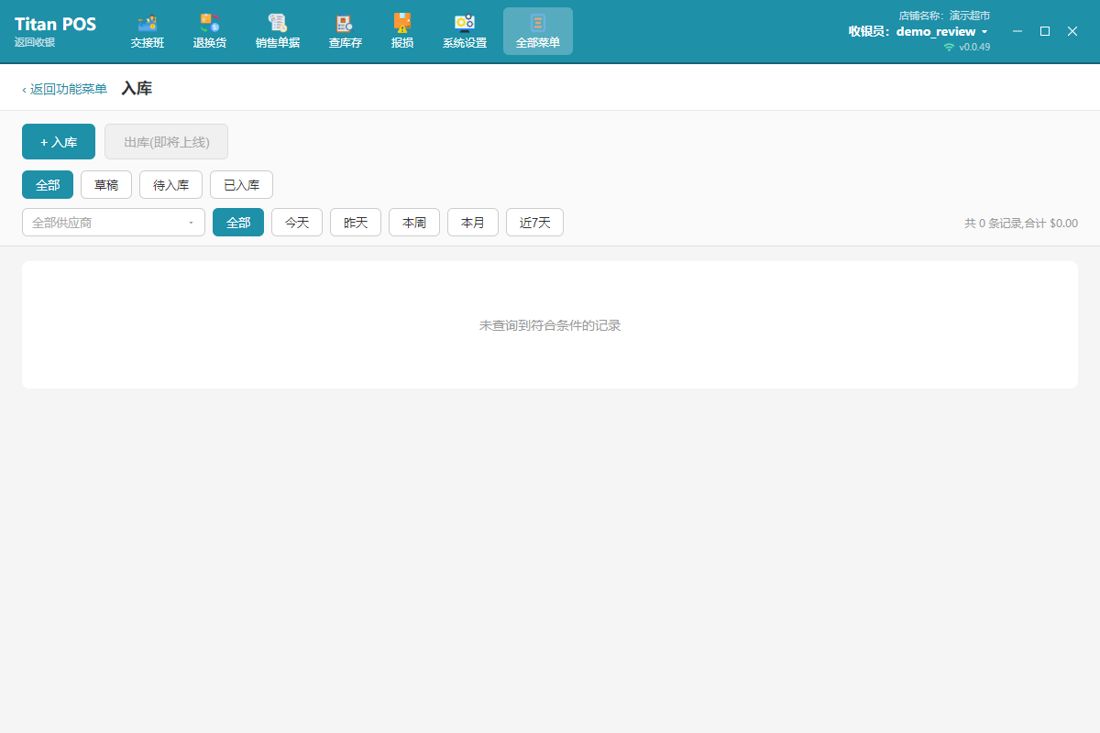The height and width of the screenshot is (733, 1100).
Task: Click the Titan POS 返回收银 logo
Action: [x=55, y=32]
